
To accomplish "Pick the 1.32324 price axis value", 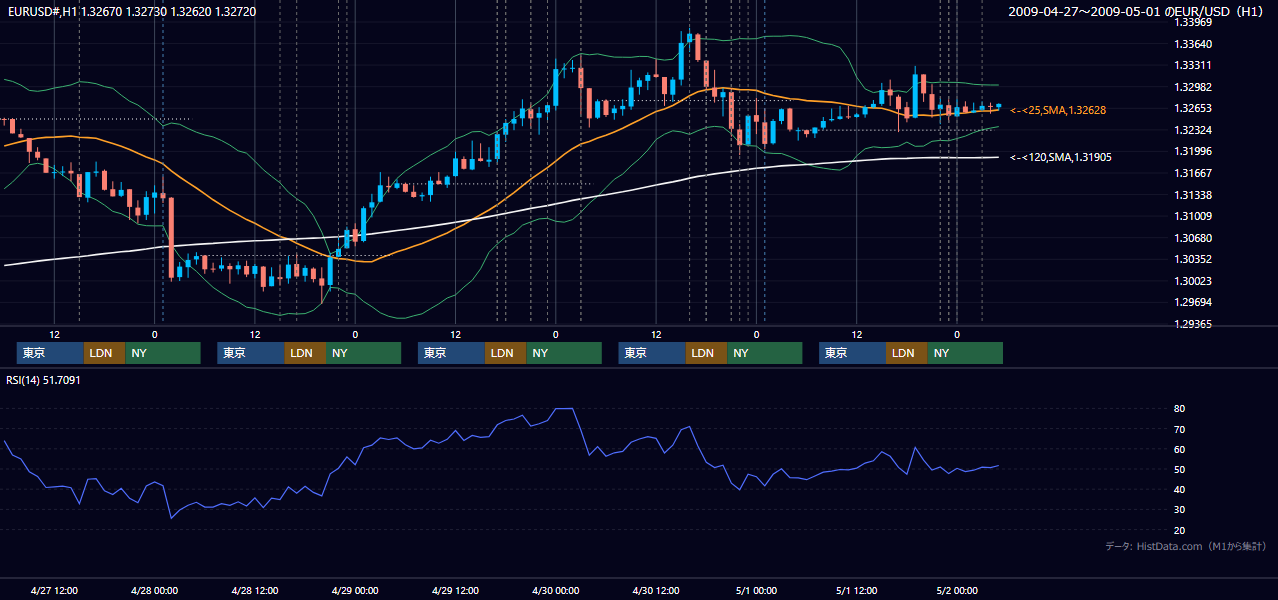I will (1192, 131).
